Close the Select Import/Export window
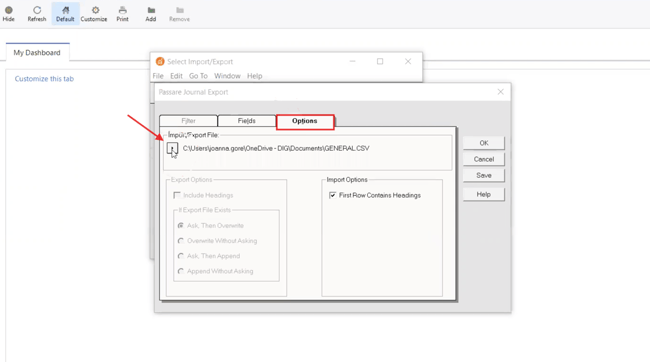The width and height of the screenshot is (650, 362). click(x=408, y=61)
